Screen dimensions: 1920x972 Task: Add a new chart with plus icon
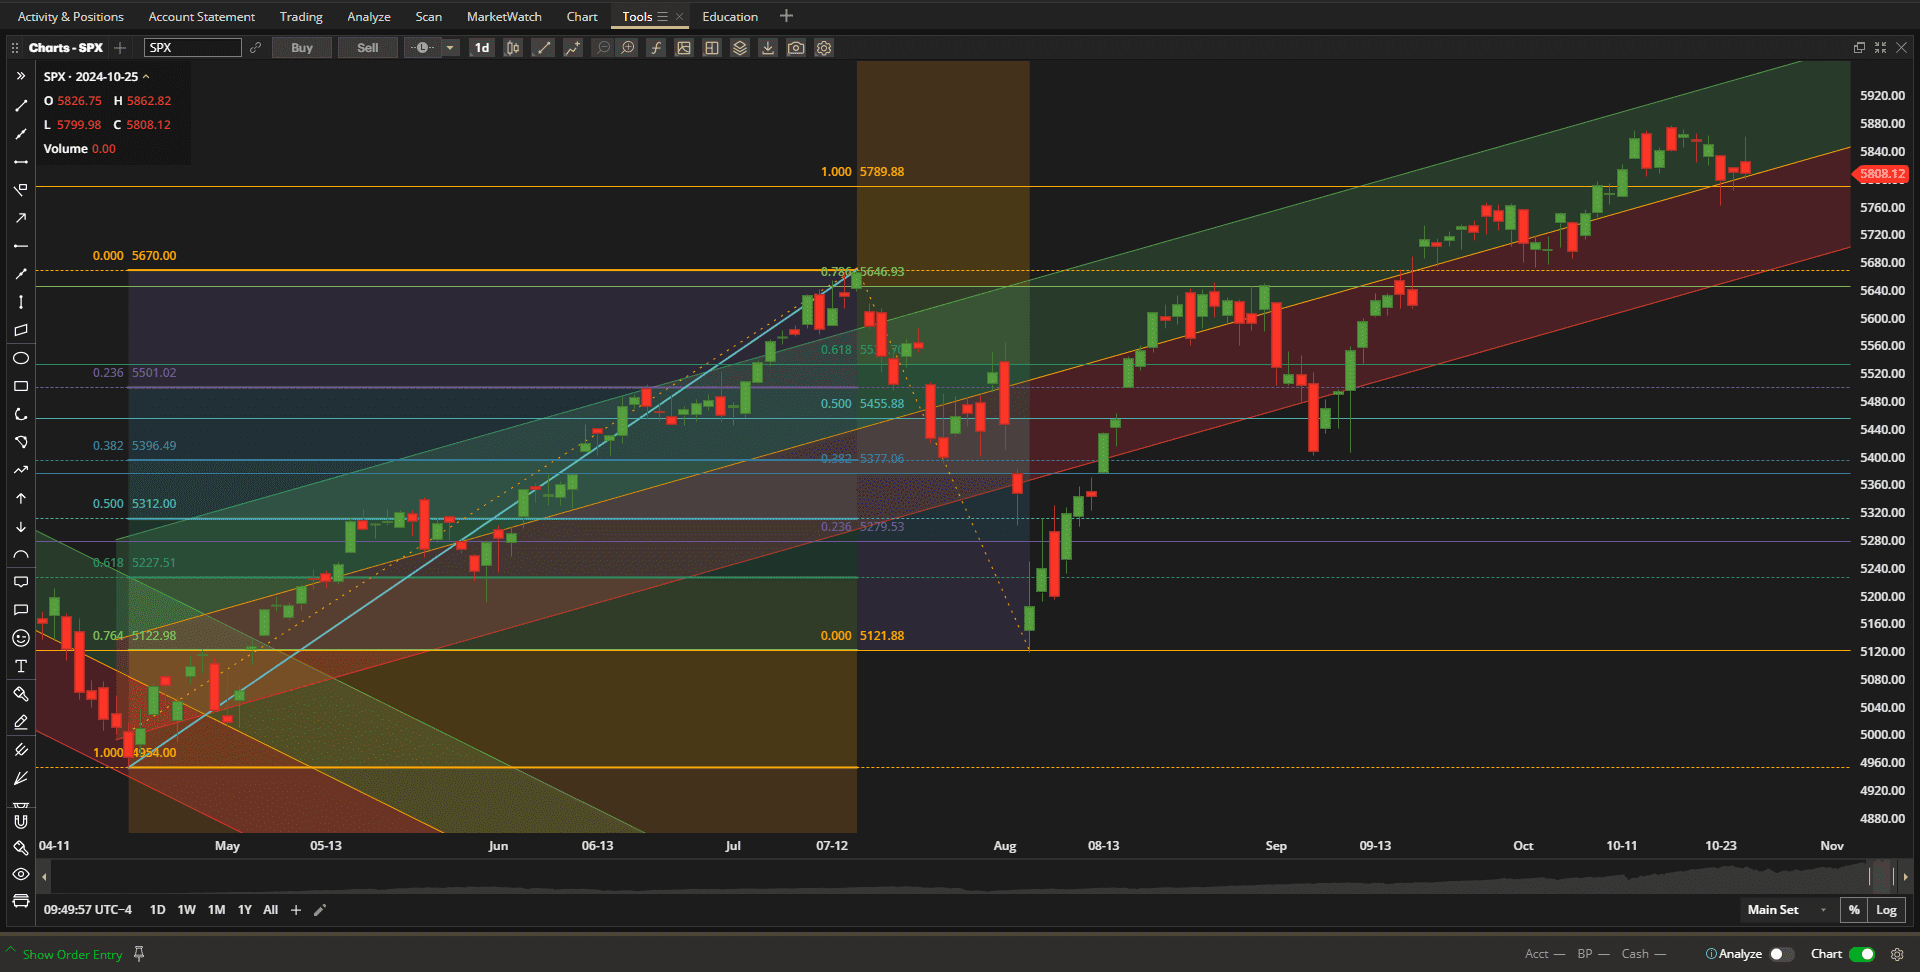coord(120,48)
